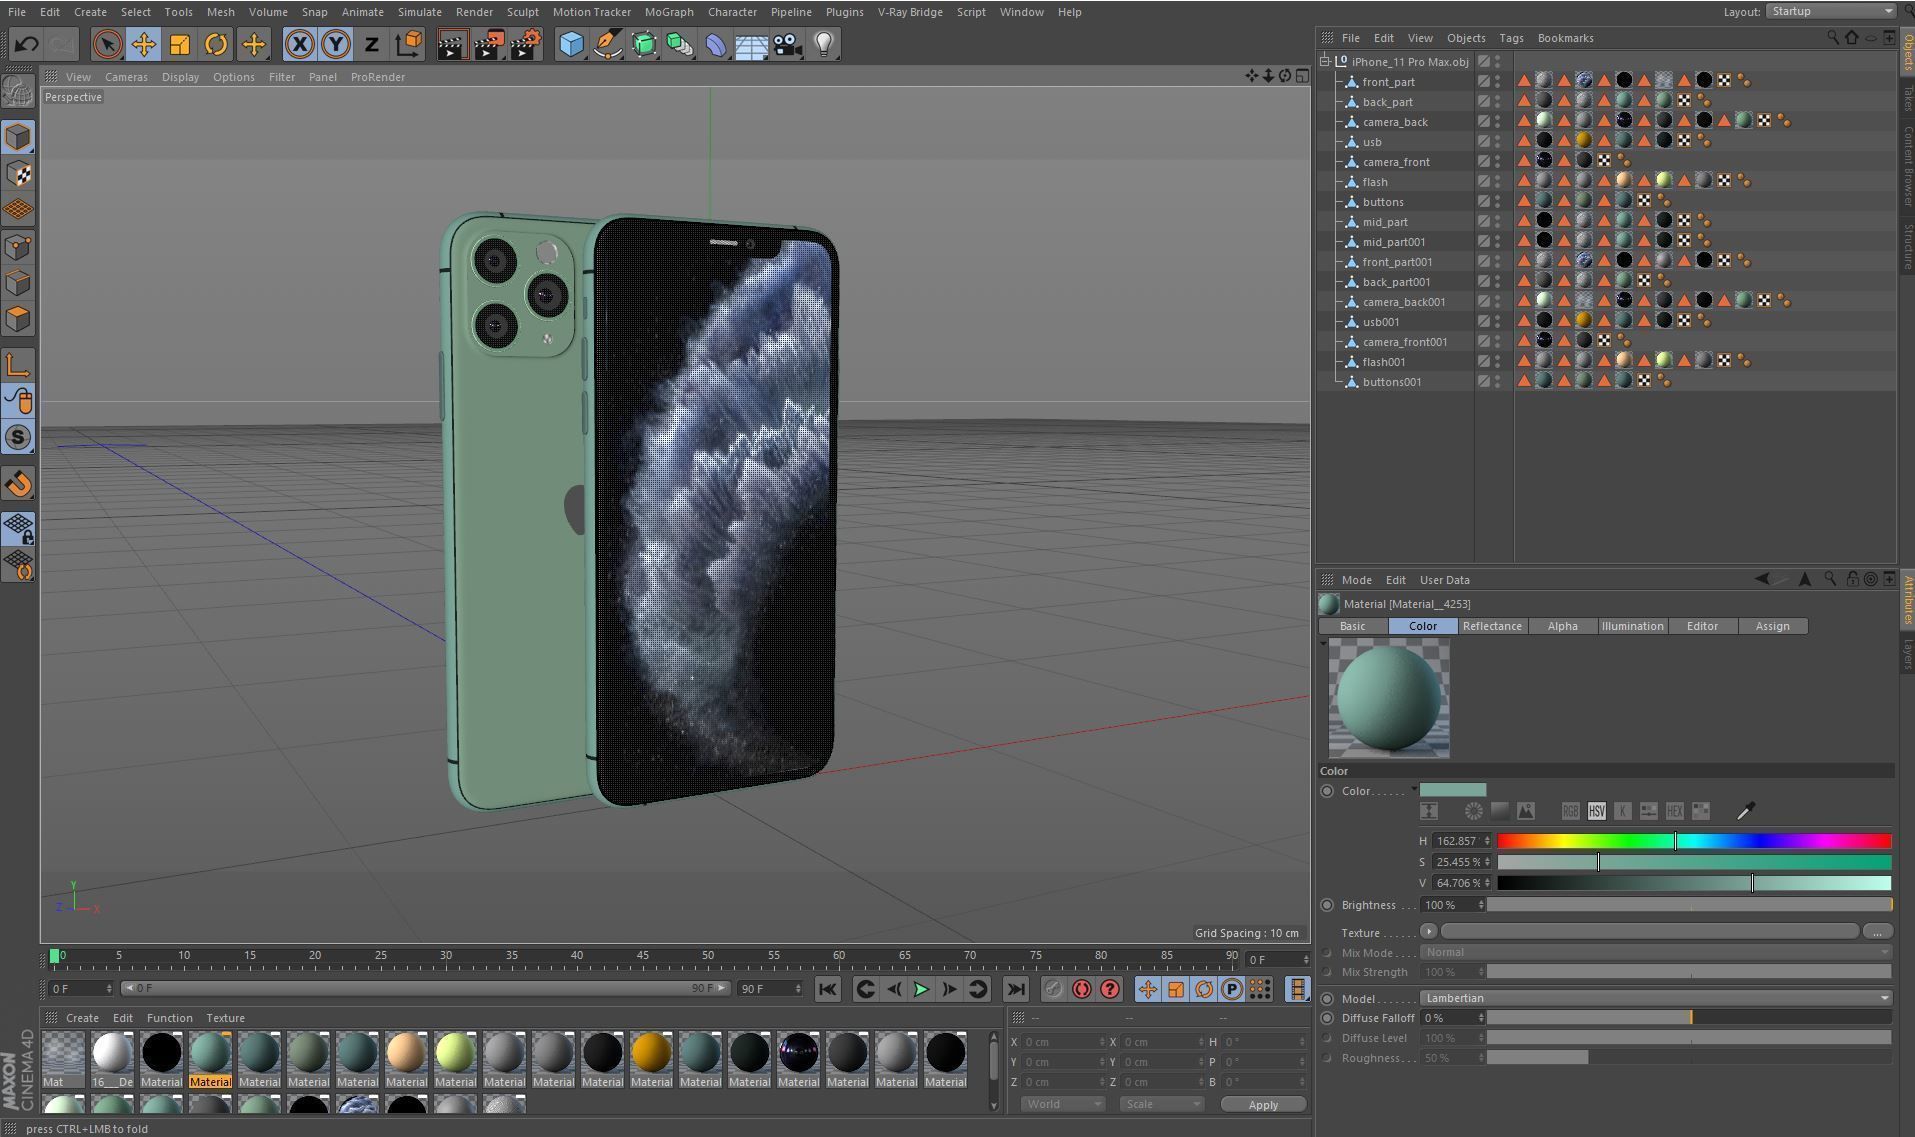Click the Saturation slider bar
Viewport: 1915px width, 1137px height.
1693,862
